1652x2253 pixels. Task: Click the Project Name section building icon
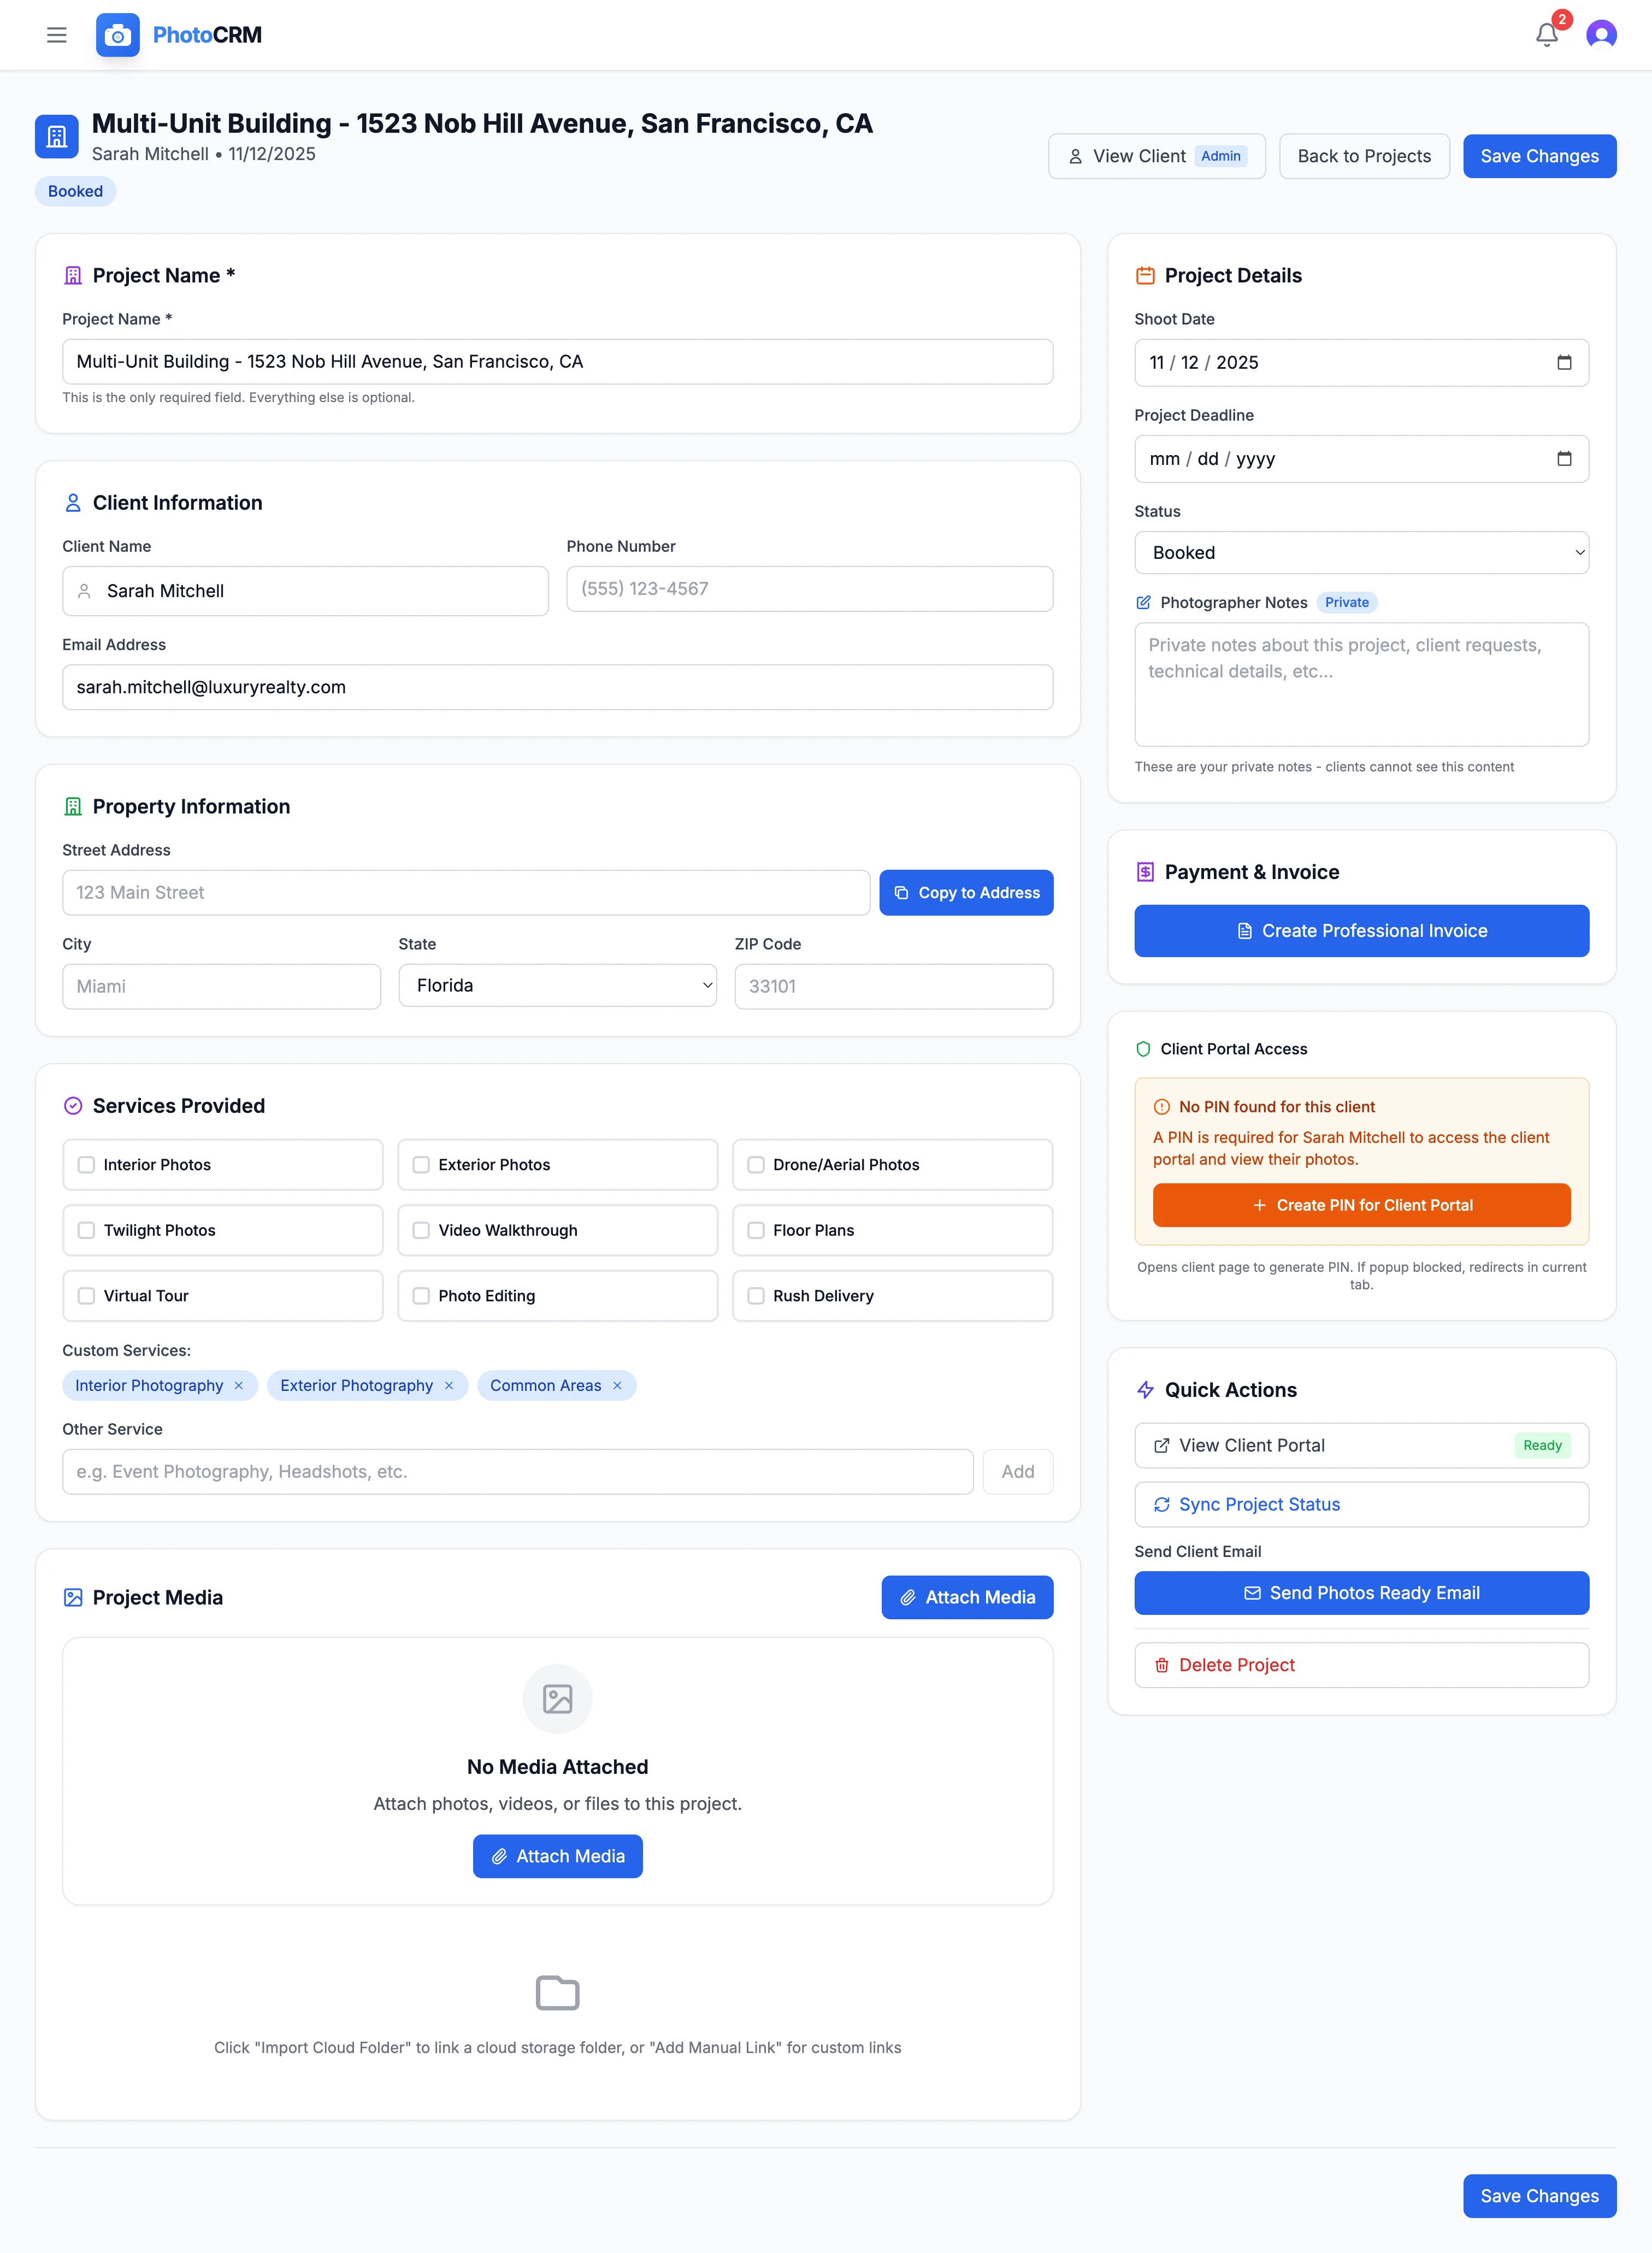tap(73, 276)
